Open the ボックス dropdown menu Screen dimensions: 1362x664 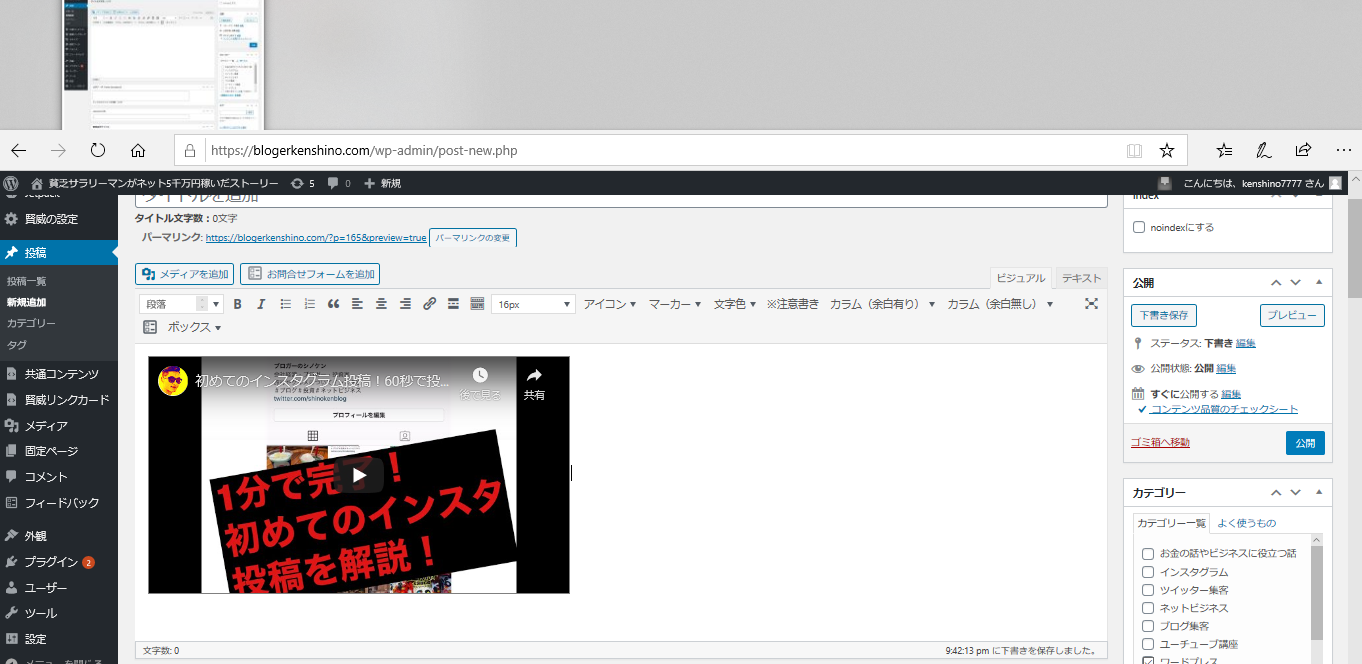coord(194,327)
